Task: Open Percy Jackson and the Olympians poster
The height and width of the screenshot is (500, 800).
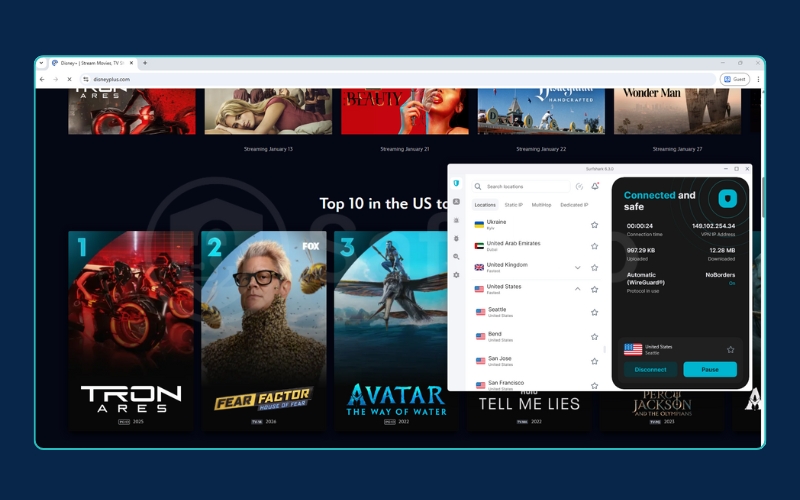Action: click(x=662, y=411)
